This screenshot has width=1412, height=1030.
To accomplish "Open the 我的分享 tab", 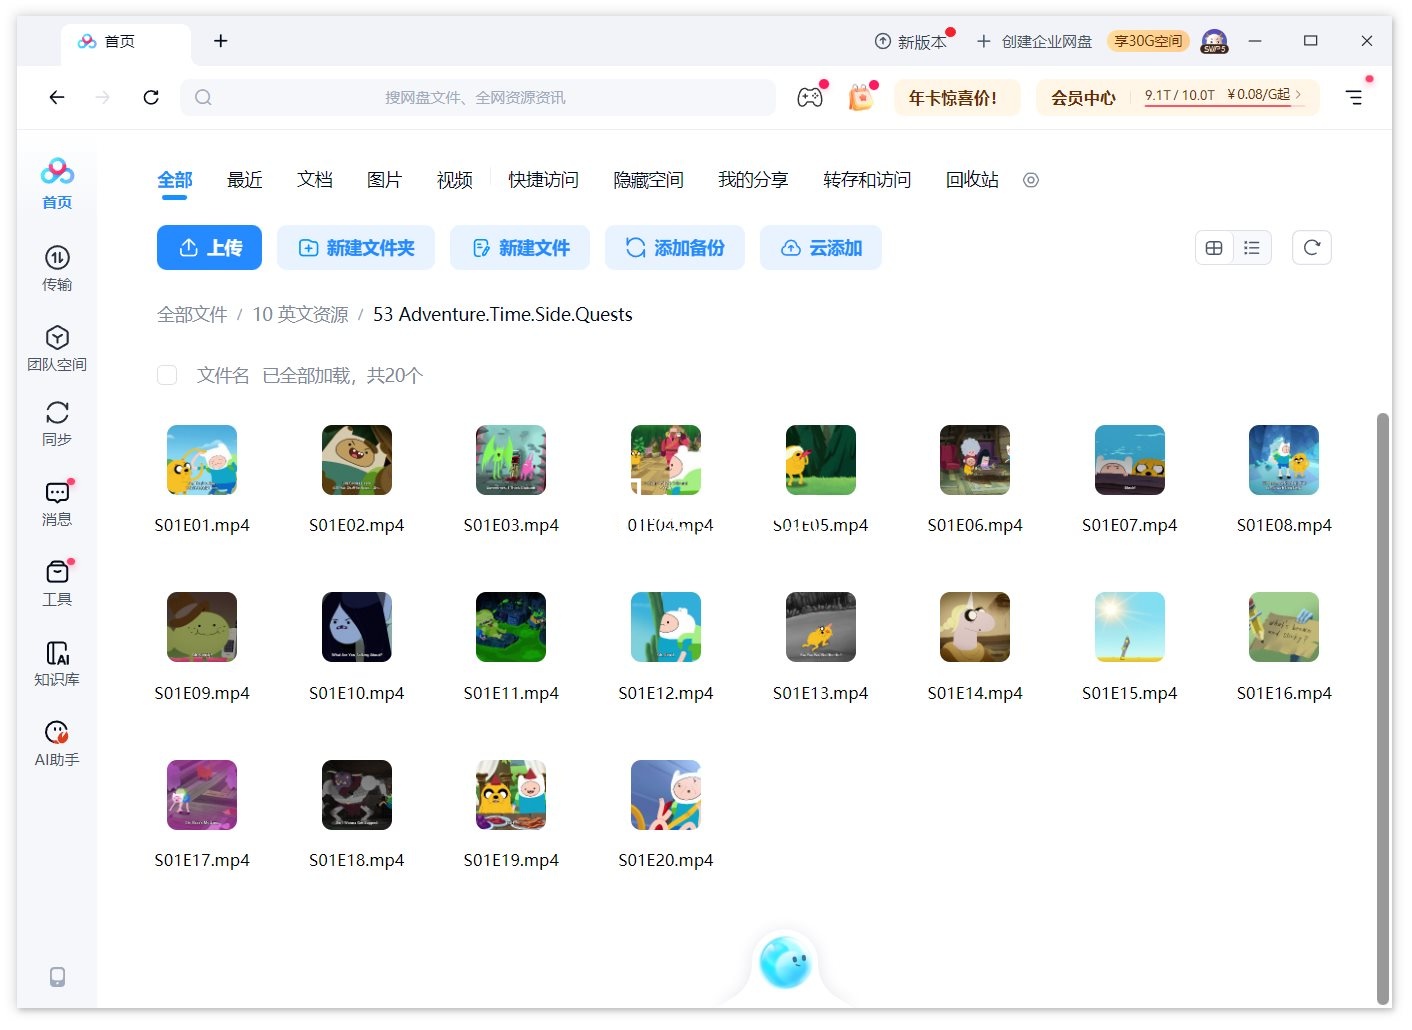I will pyautogui.click(x=753, y=180).
